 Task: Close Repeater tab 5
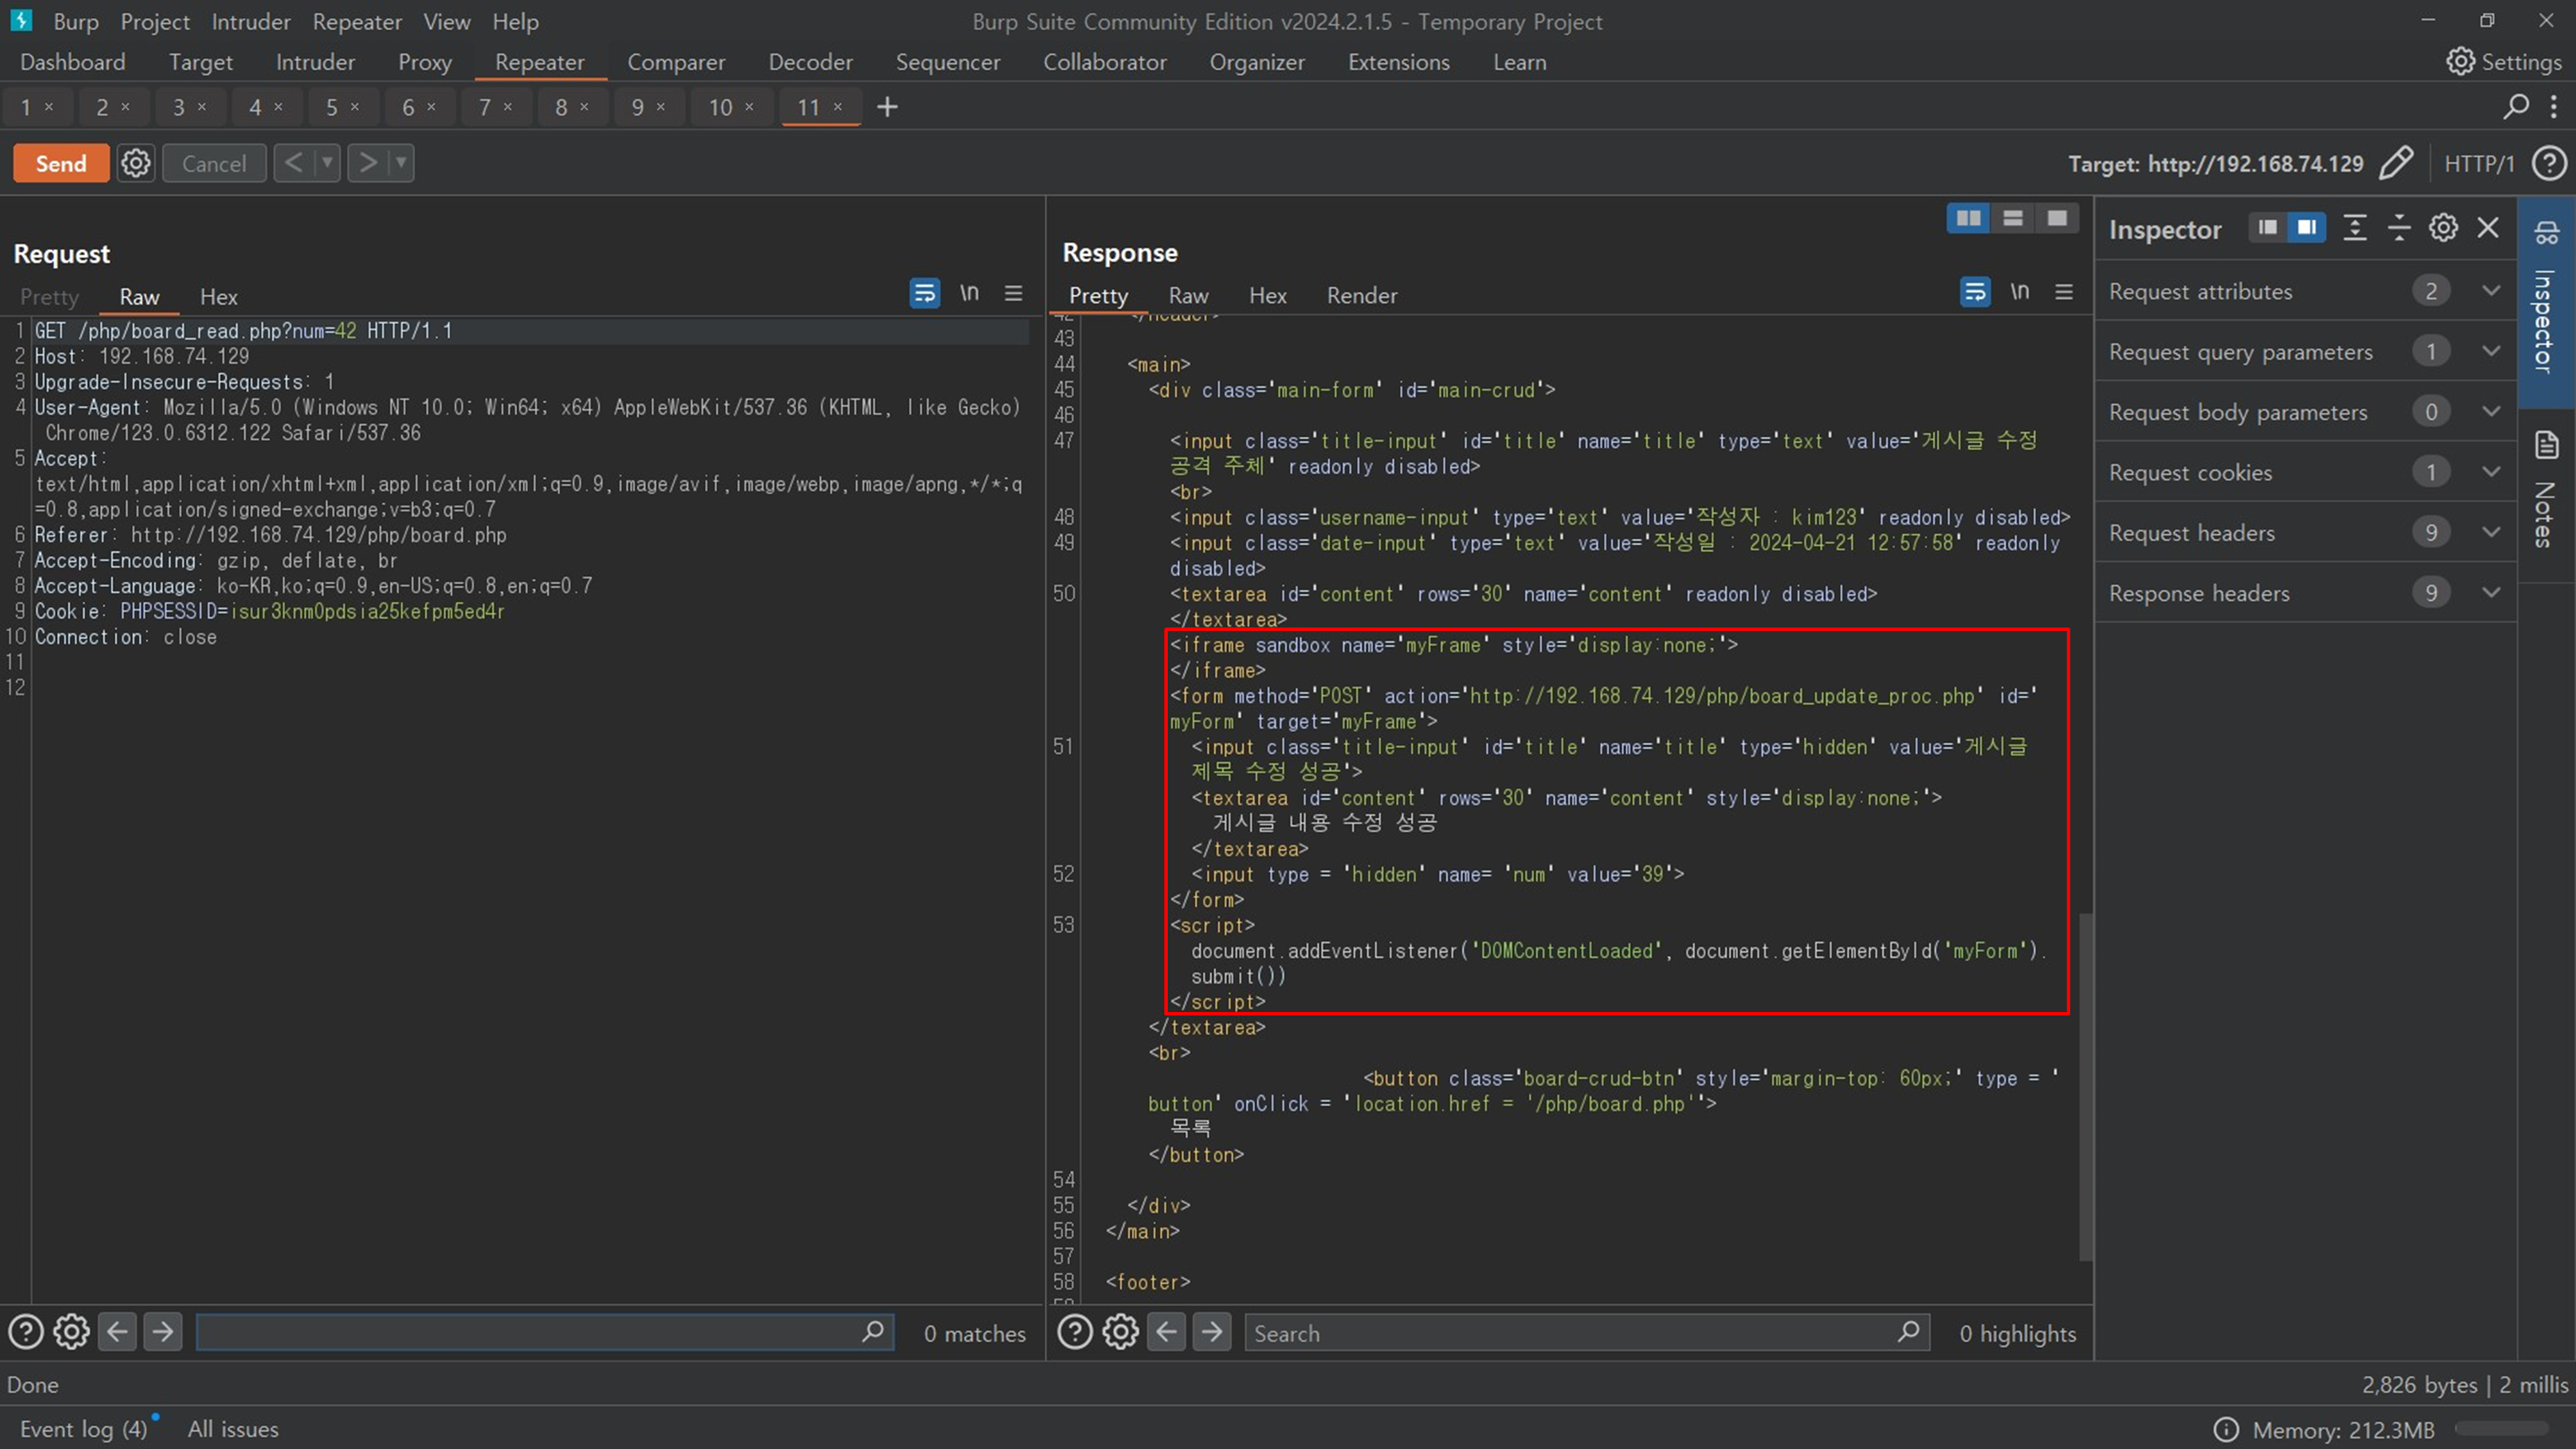(354, 106)
